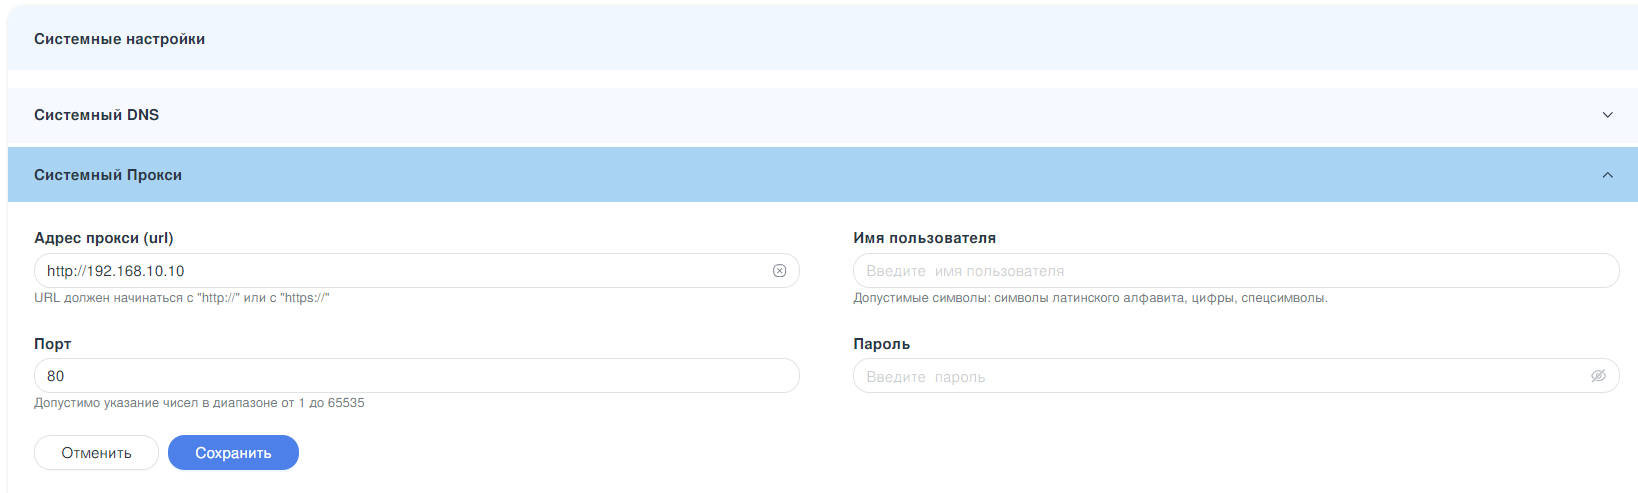Expand the Системный DNS section chevron

tap(1608, 115)
